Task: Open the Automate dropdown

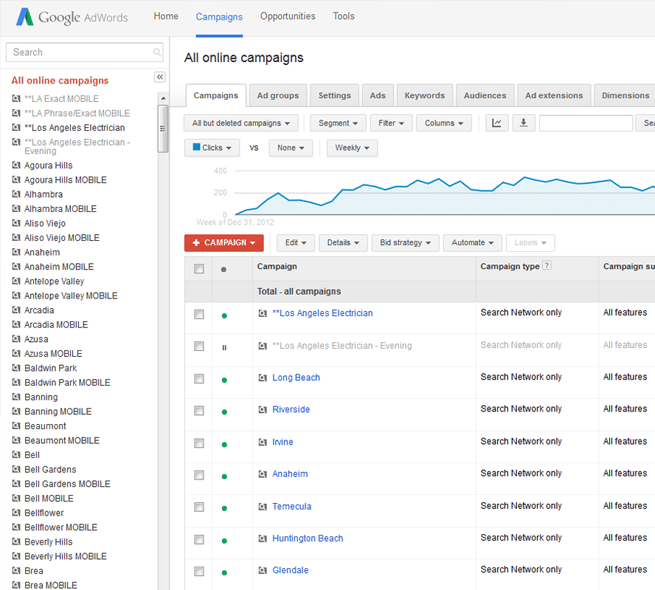Action: 472,243
